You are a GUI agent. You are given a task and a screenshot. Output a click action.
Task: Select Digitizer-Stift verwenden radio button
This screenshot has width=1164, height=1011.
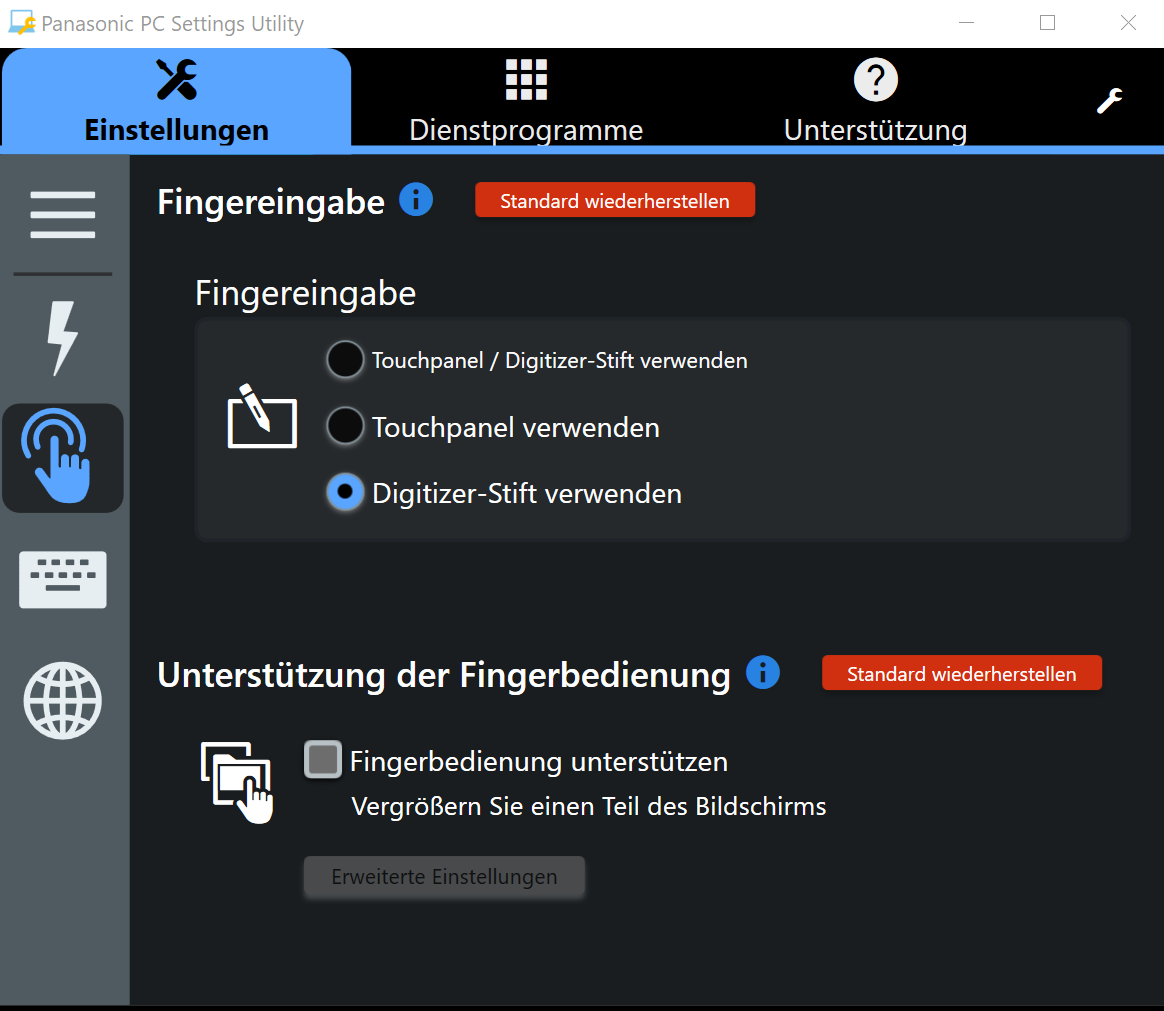coord(345,493)
